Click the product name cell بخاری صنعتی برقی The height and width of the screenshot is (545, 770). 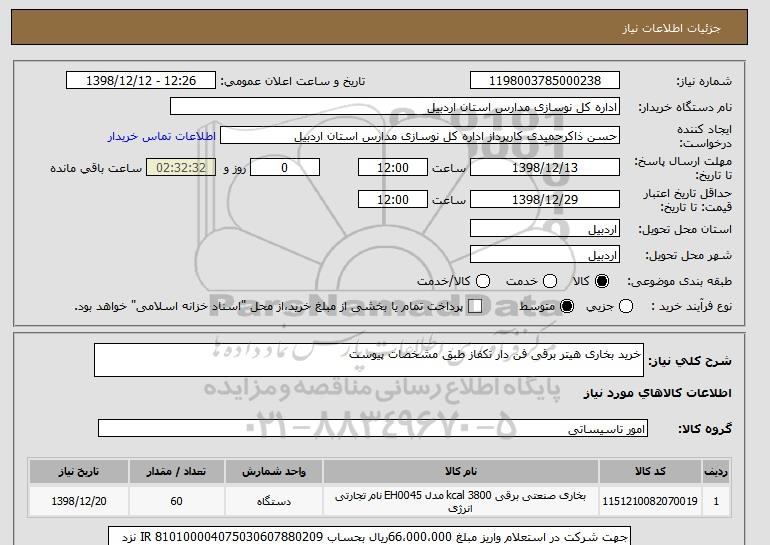point(461,501)
